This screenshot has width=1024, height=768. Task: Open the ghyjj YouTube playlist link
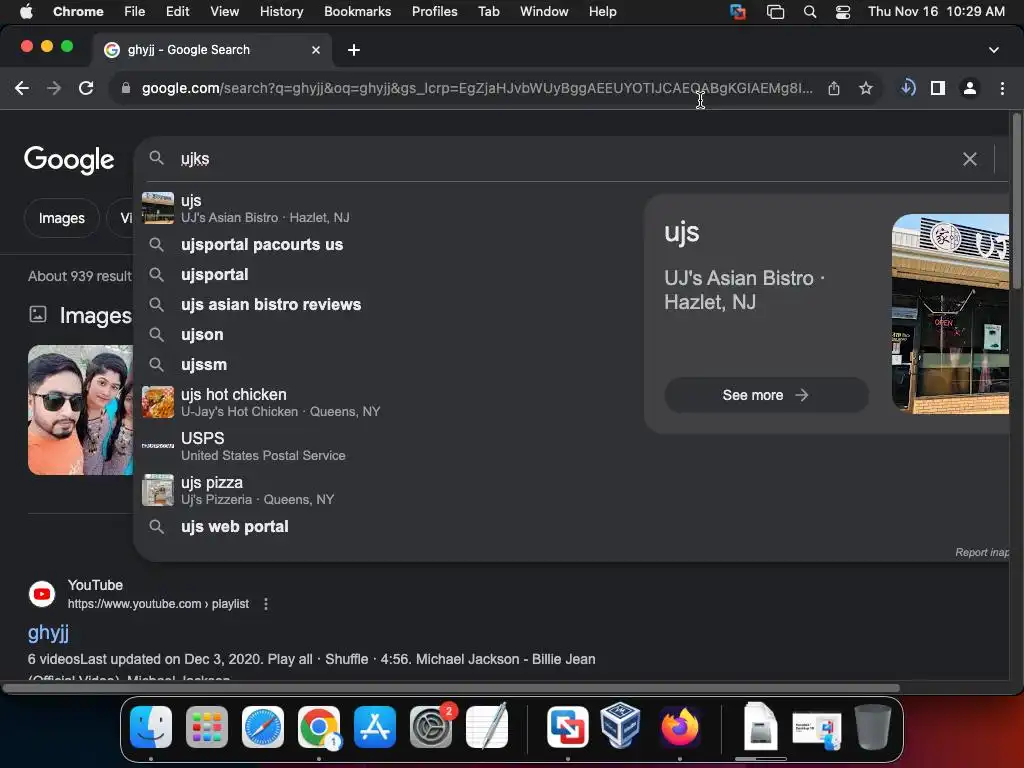point(48,632)
